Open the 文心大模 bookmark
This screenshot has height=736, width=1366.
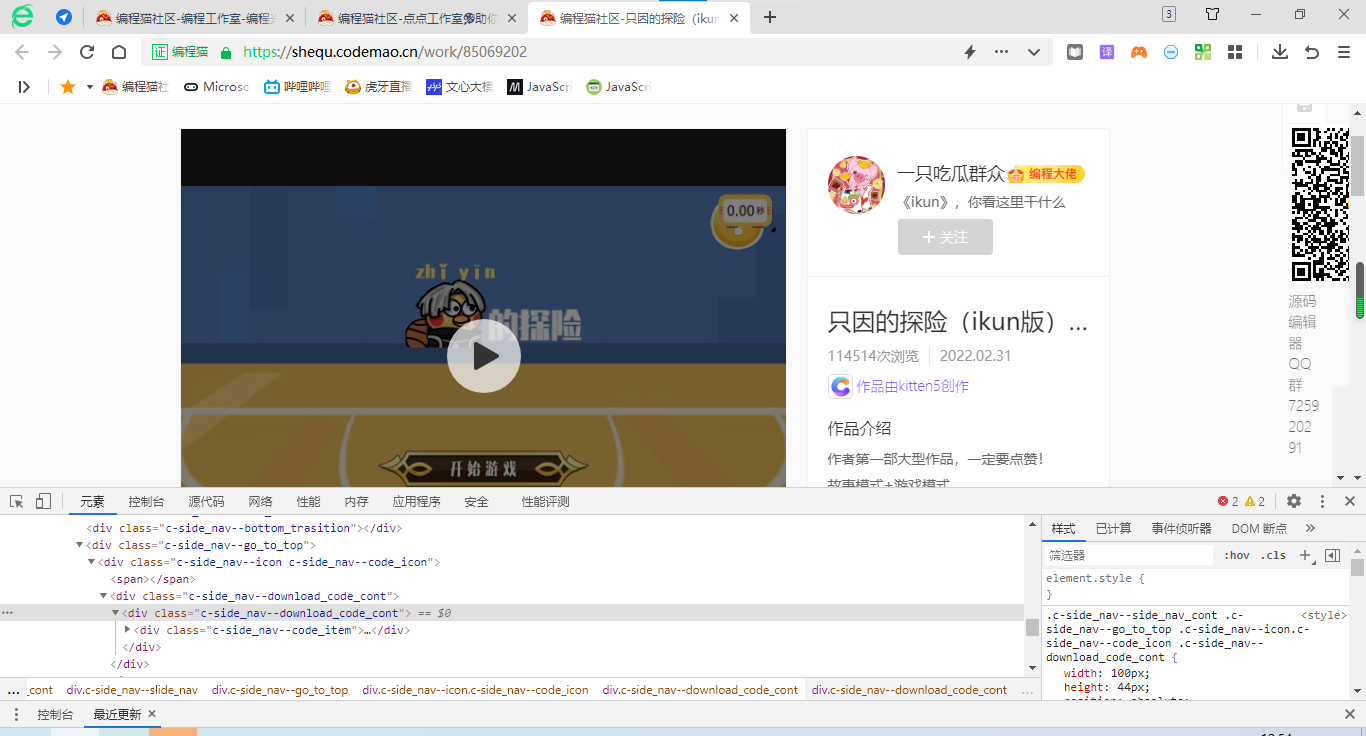(x=459, y=87)
